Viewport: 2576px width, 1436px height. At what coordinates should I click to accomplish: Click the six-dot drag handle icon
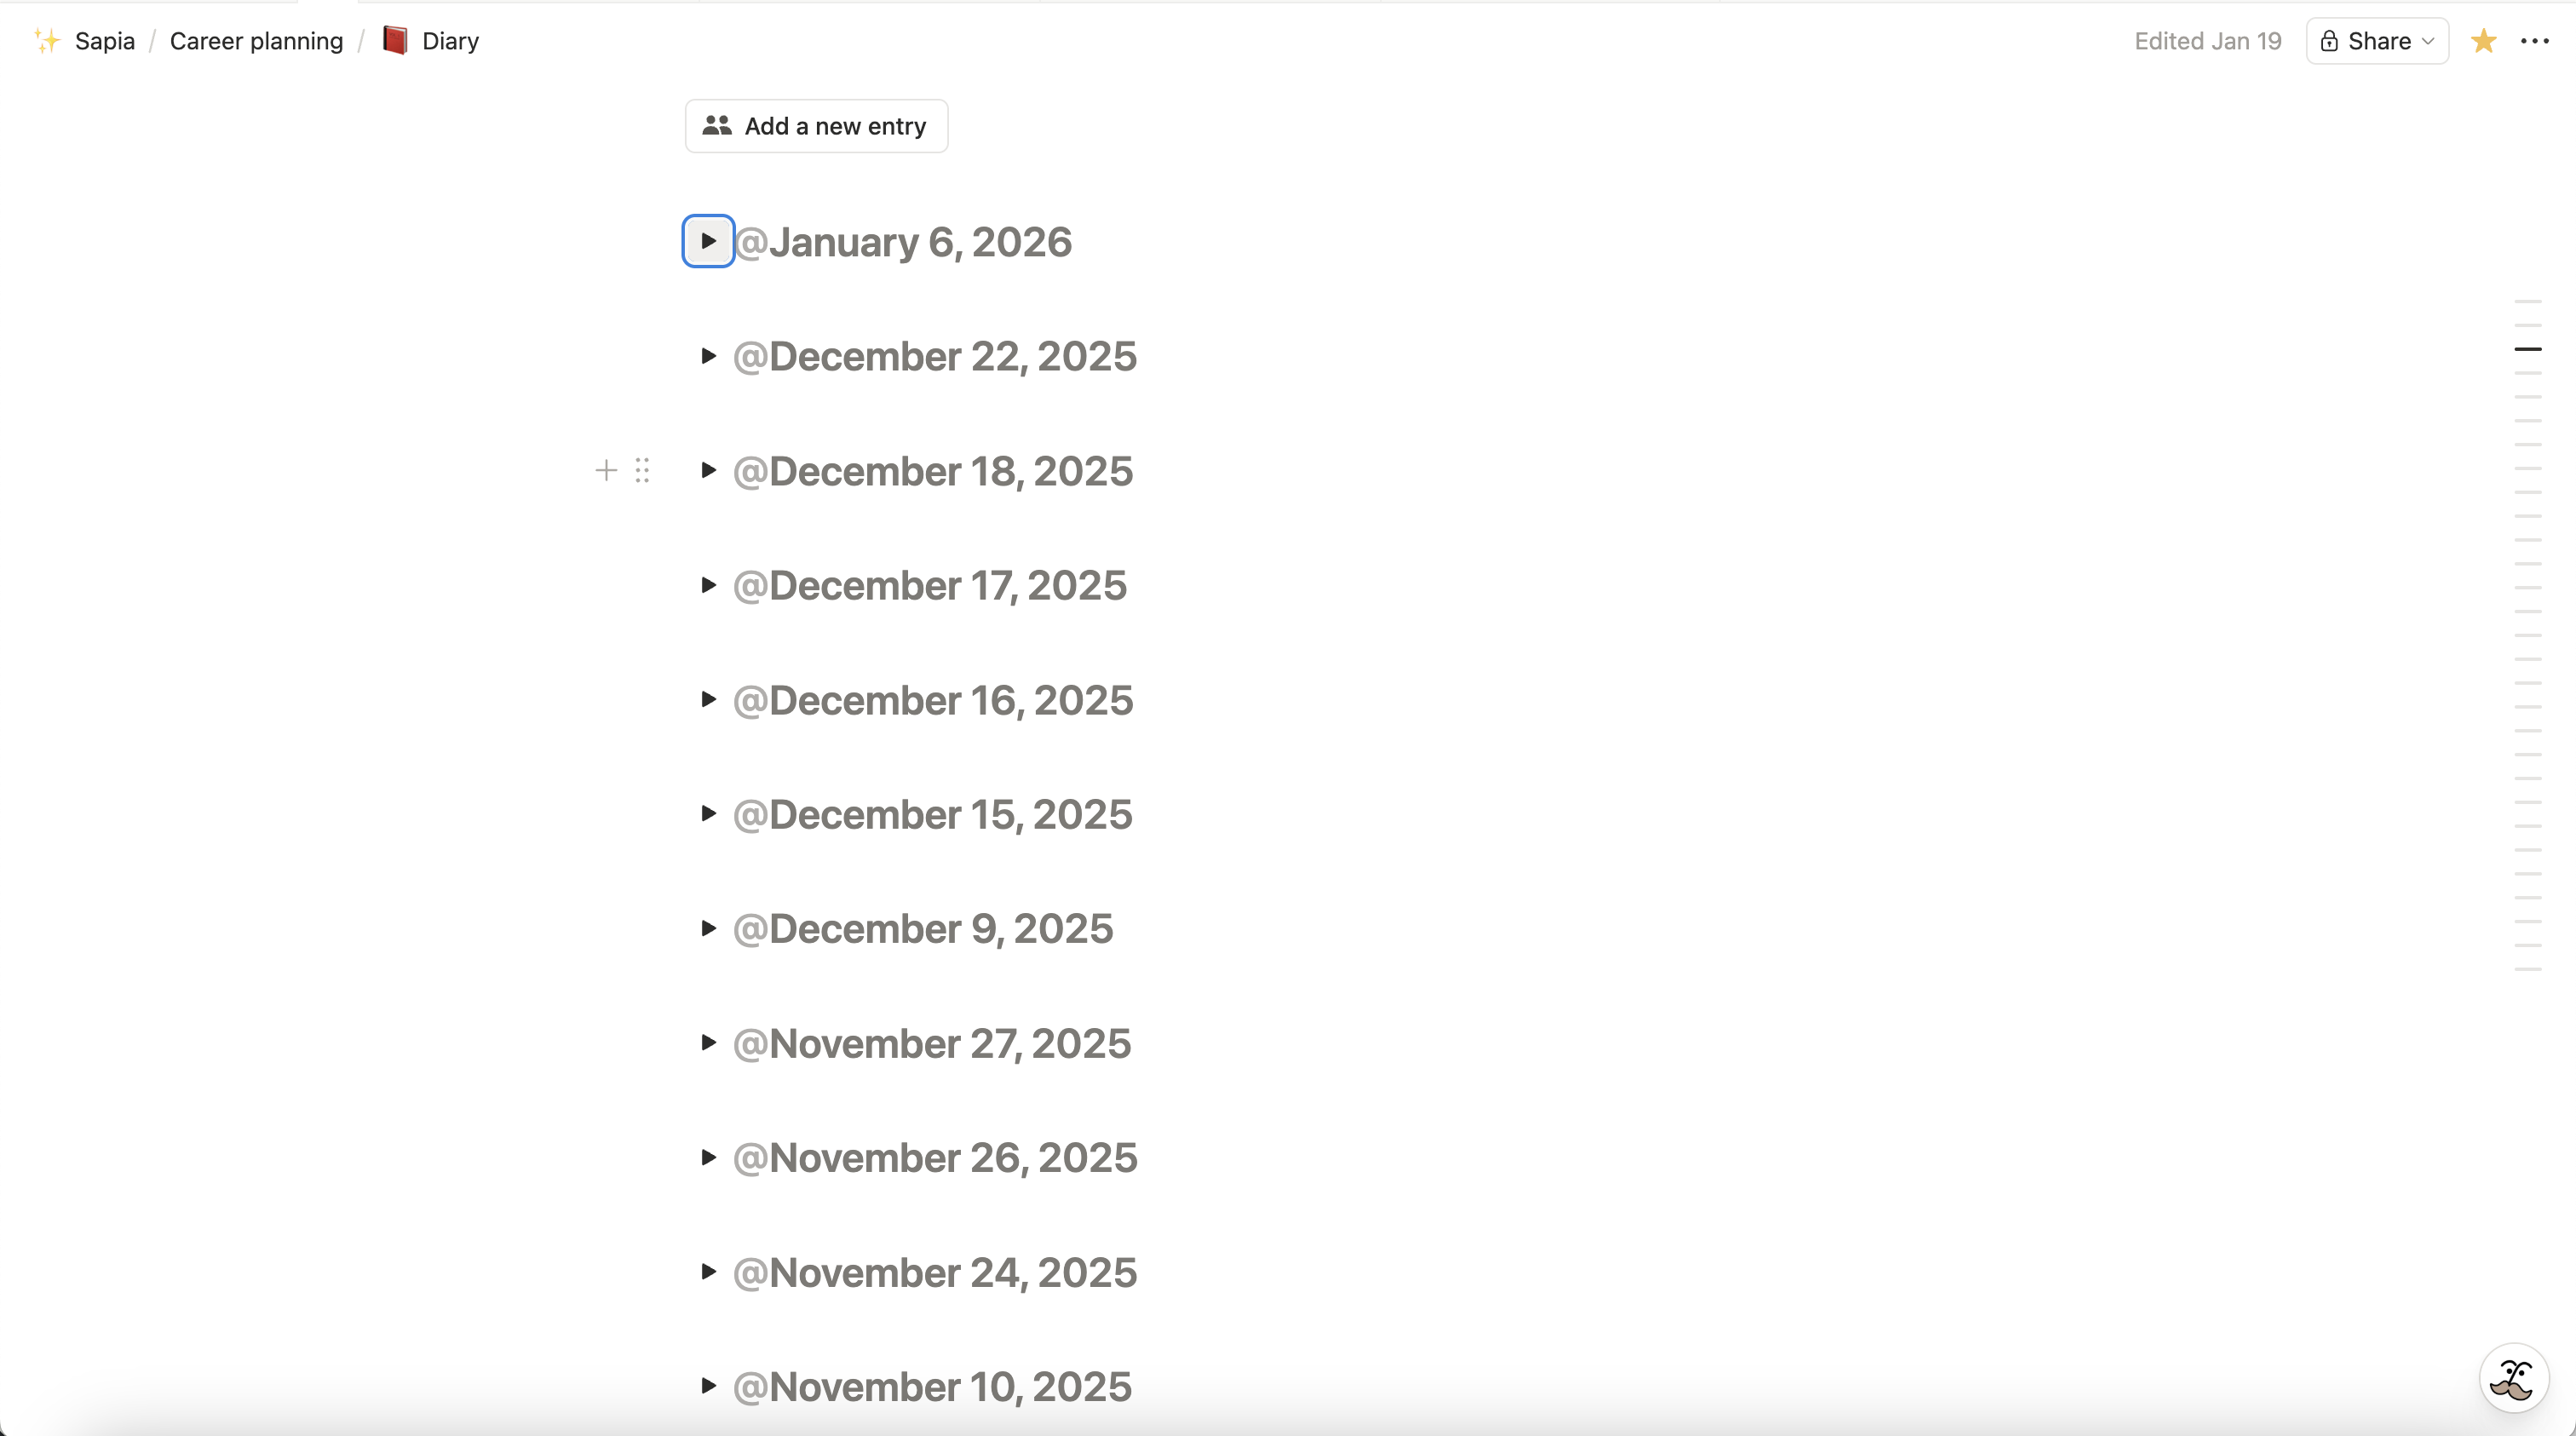pyautogui.click(x=643, y=471)
